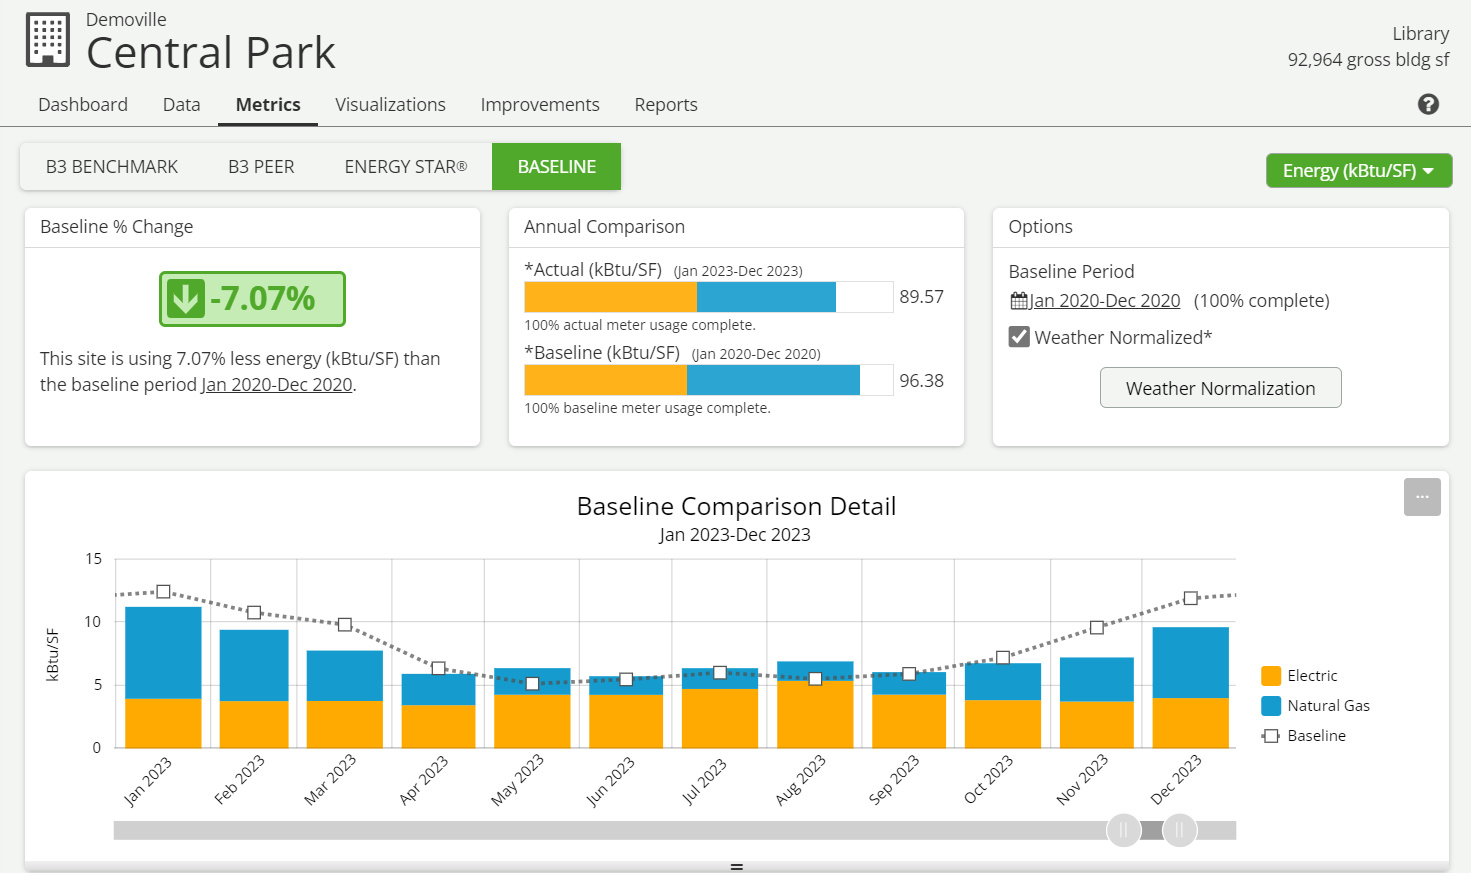
Task: Click the panel resize handle below chart
Action: point(736,866)
